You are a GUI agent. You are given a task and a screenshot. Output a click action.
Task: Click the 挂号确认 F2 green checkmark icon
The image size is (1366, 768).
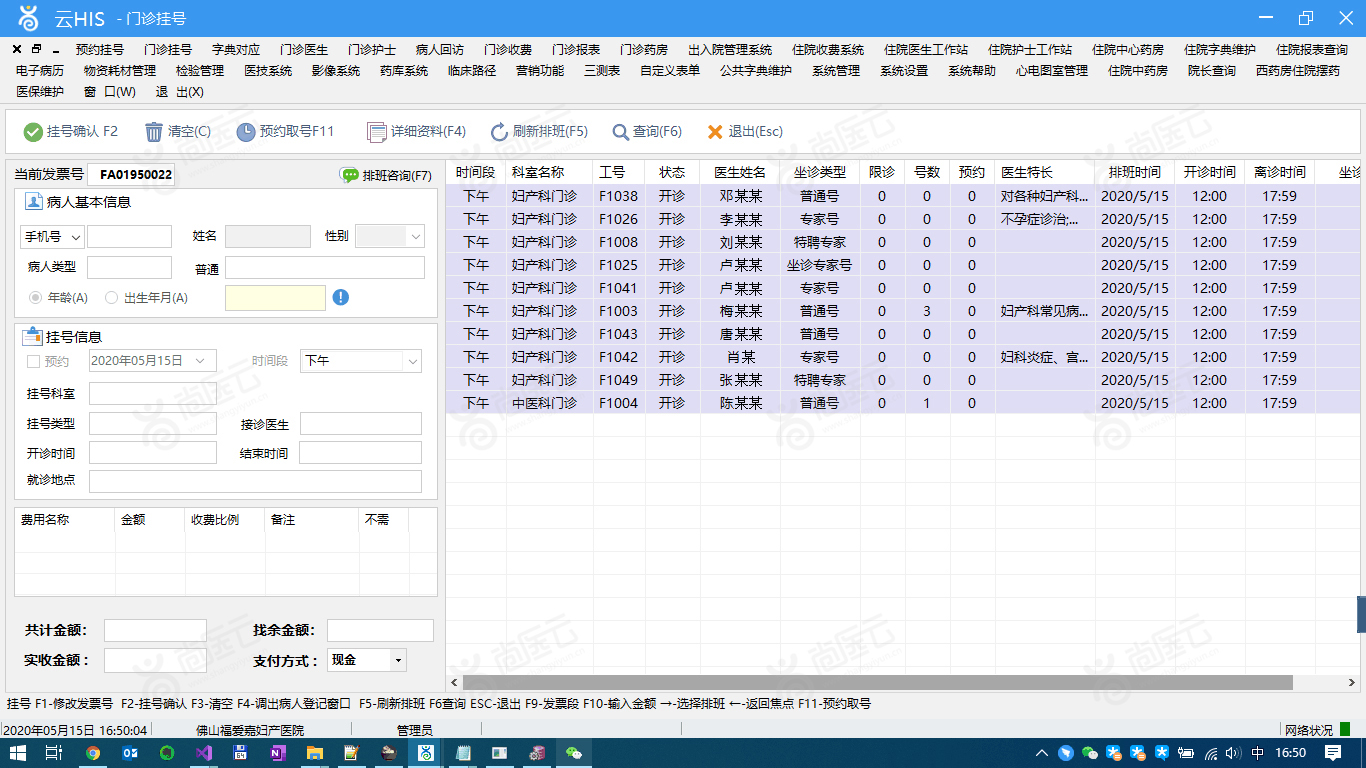point(33,132)
